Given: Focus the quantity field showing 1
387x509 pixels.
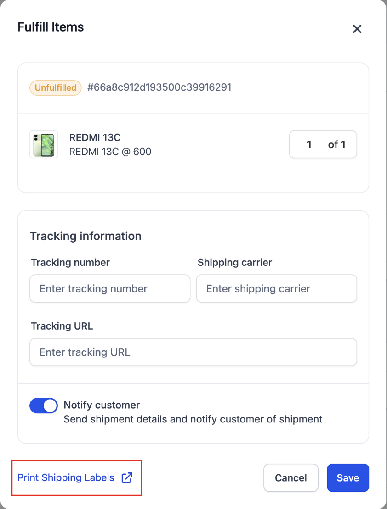Looking at the screenshot, I should 309,144.
